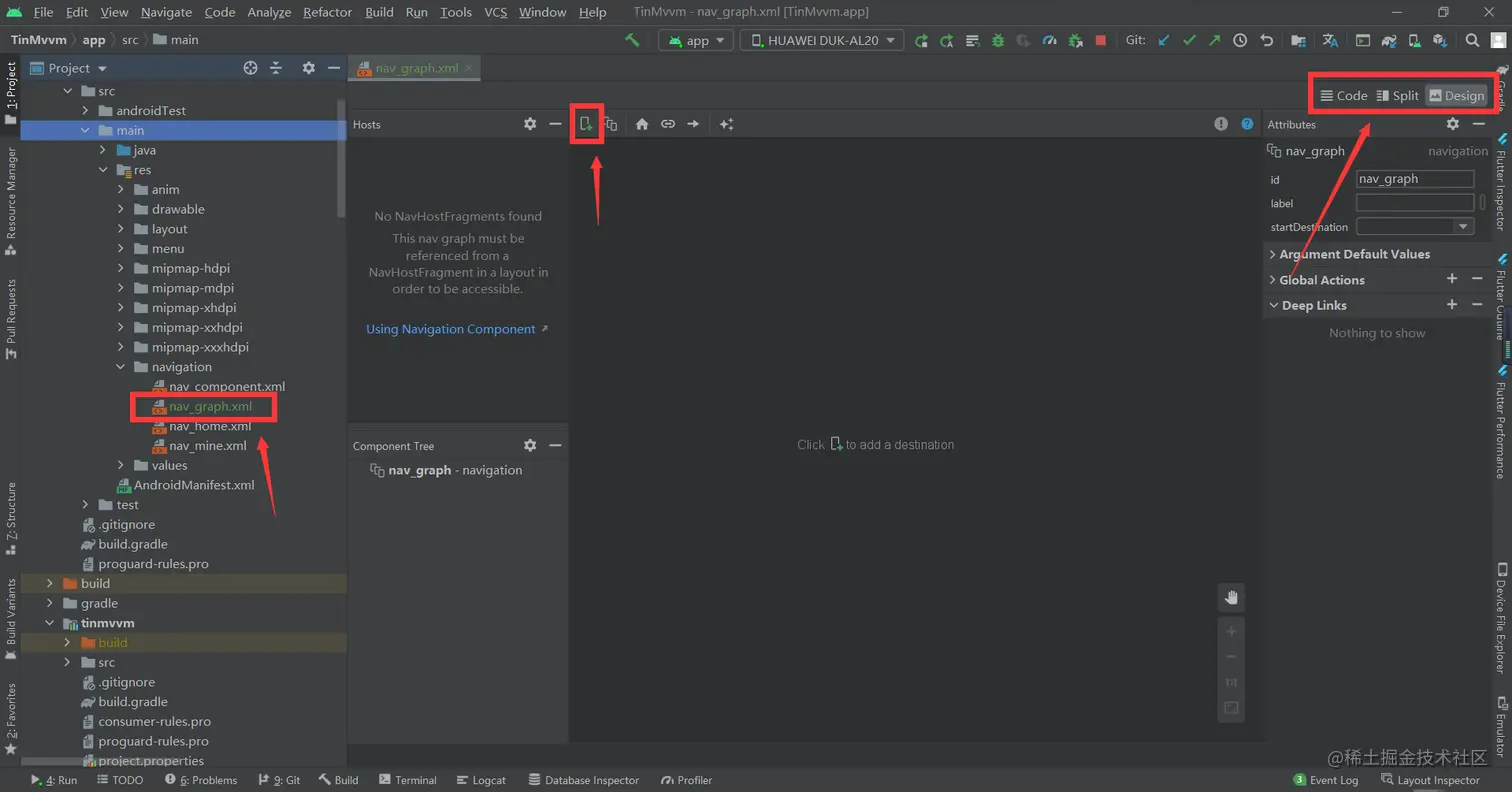The height and width of the screenshot is (792, 1512).
Task: Click the Auto Arrange sparkle icon
Action: (x=727, y=124)
